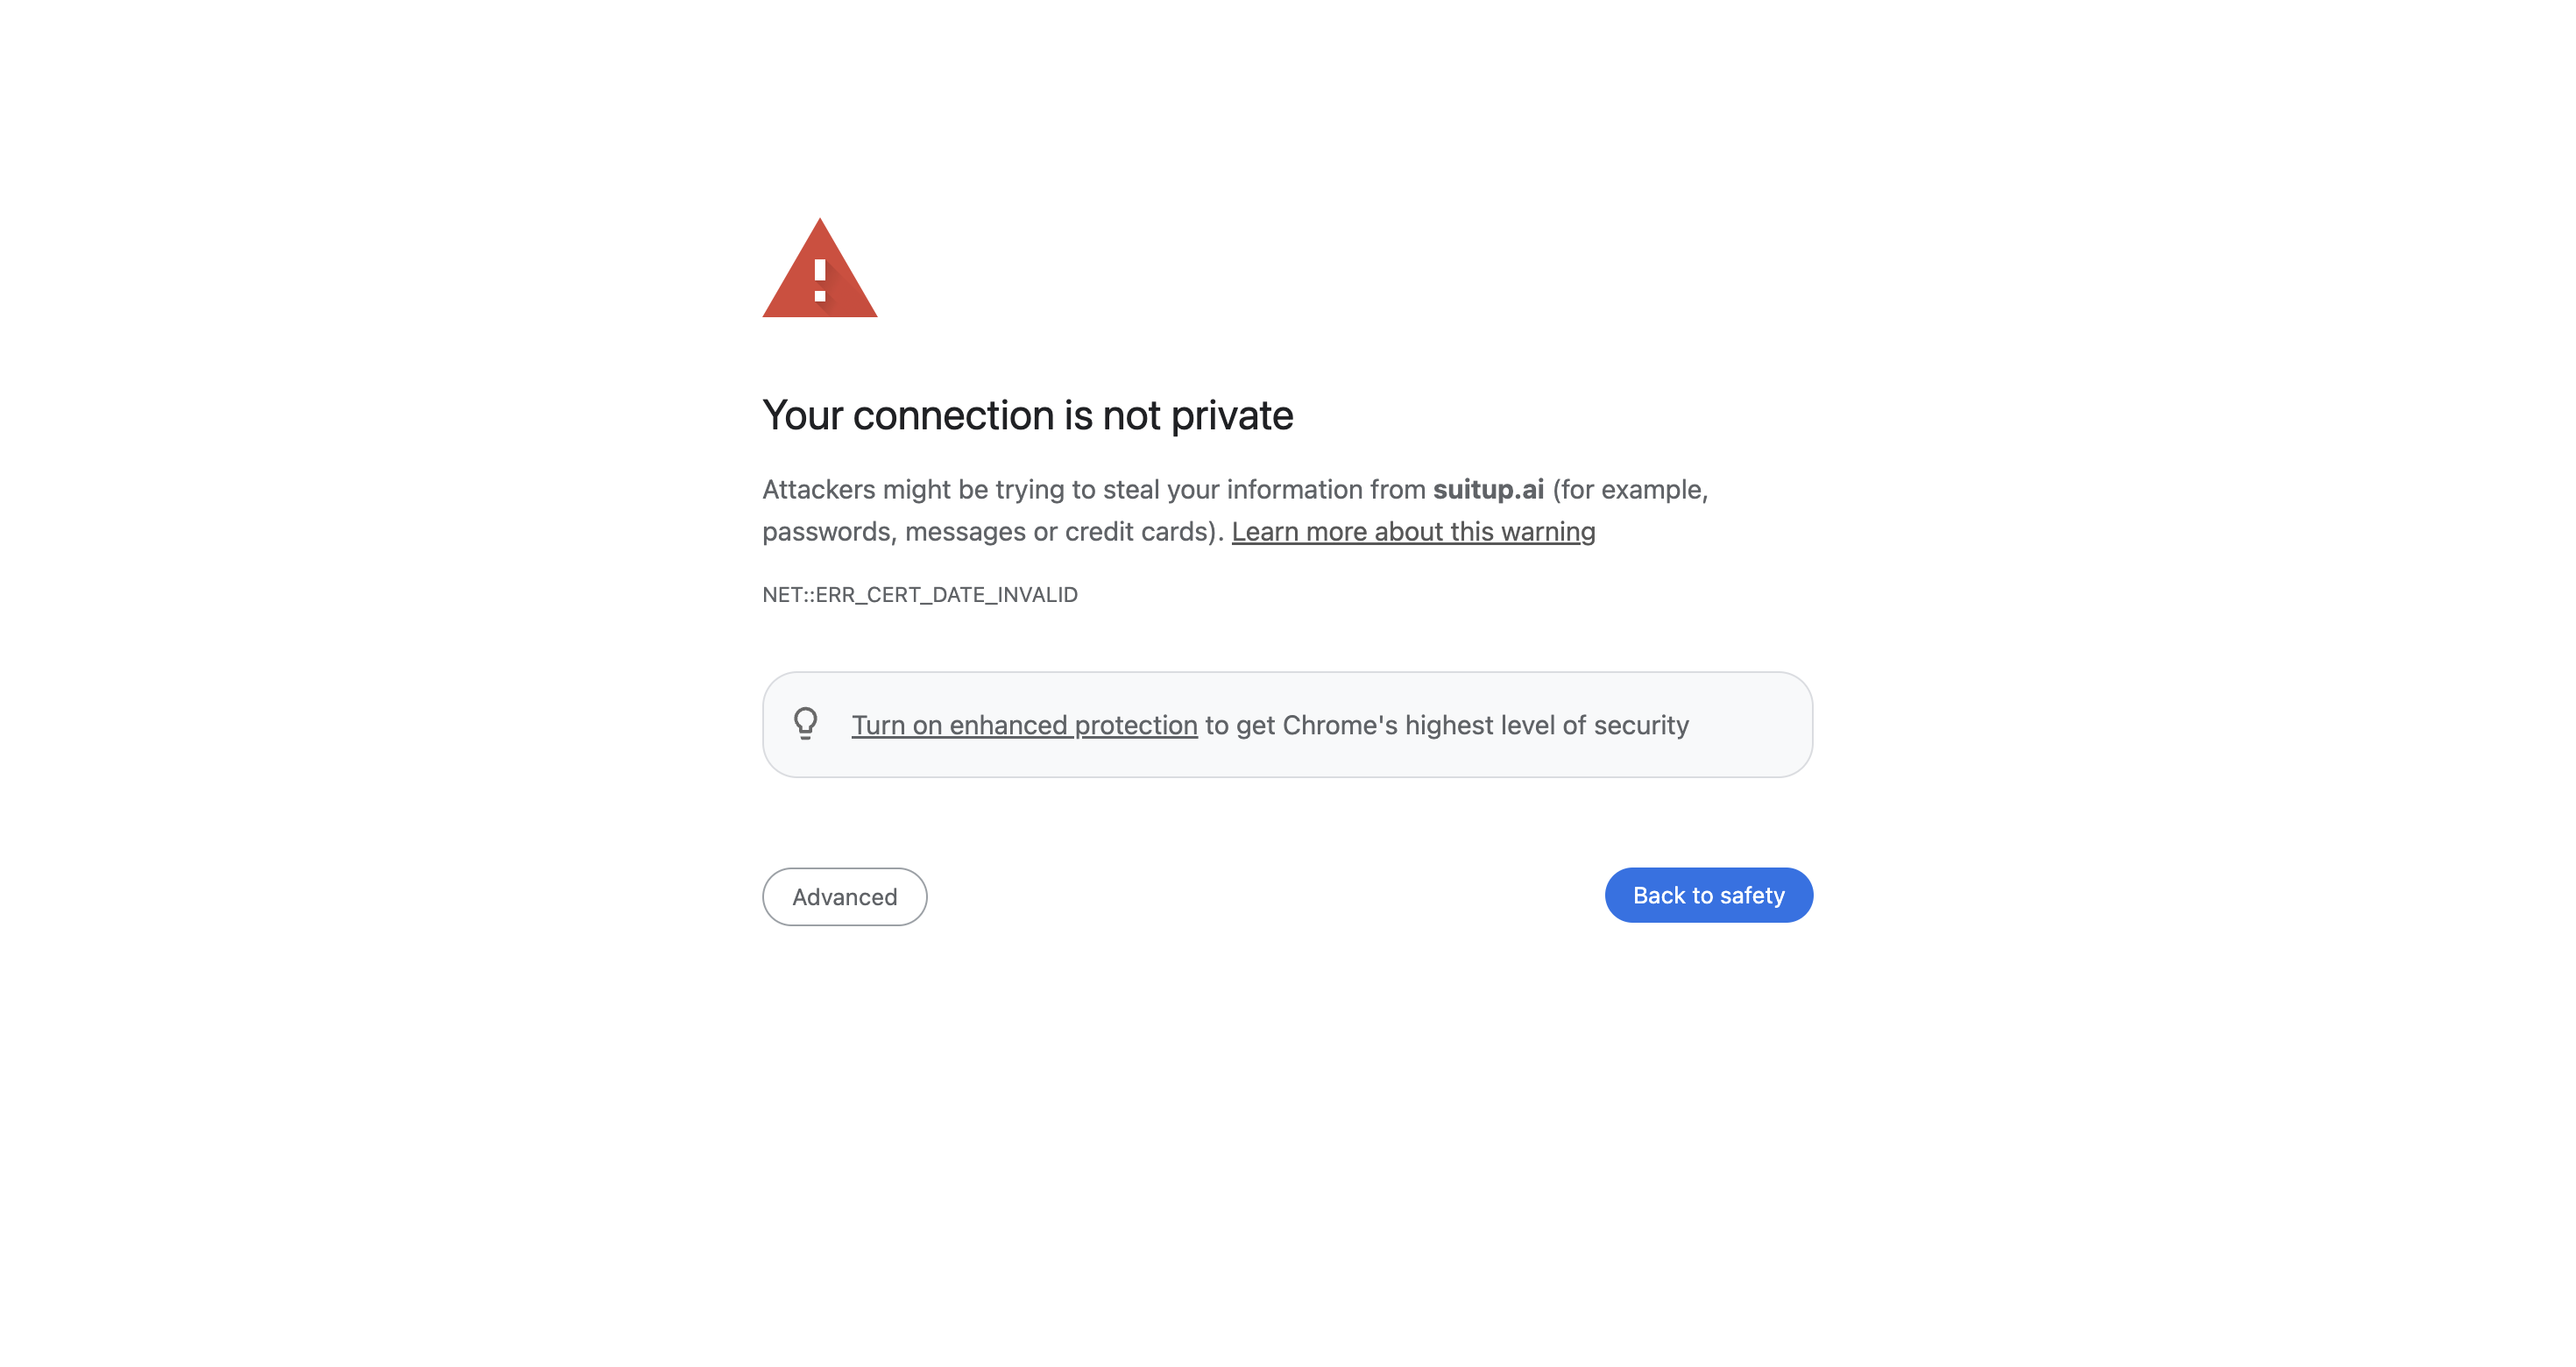Click the NET::ERR_CERT_DATE_INVALID error code

[919, 595]
